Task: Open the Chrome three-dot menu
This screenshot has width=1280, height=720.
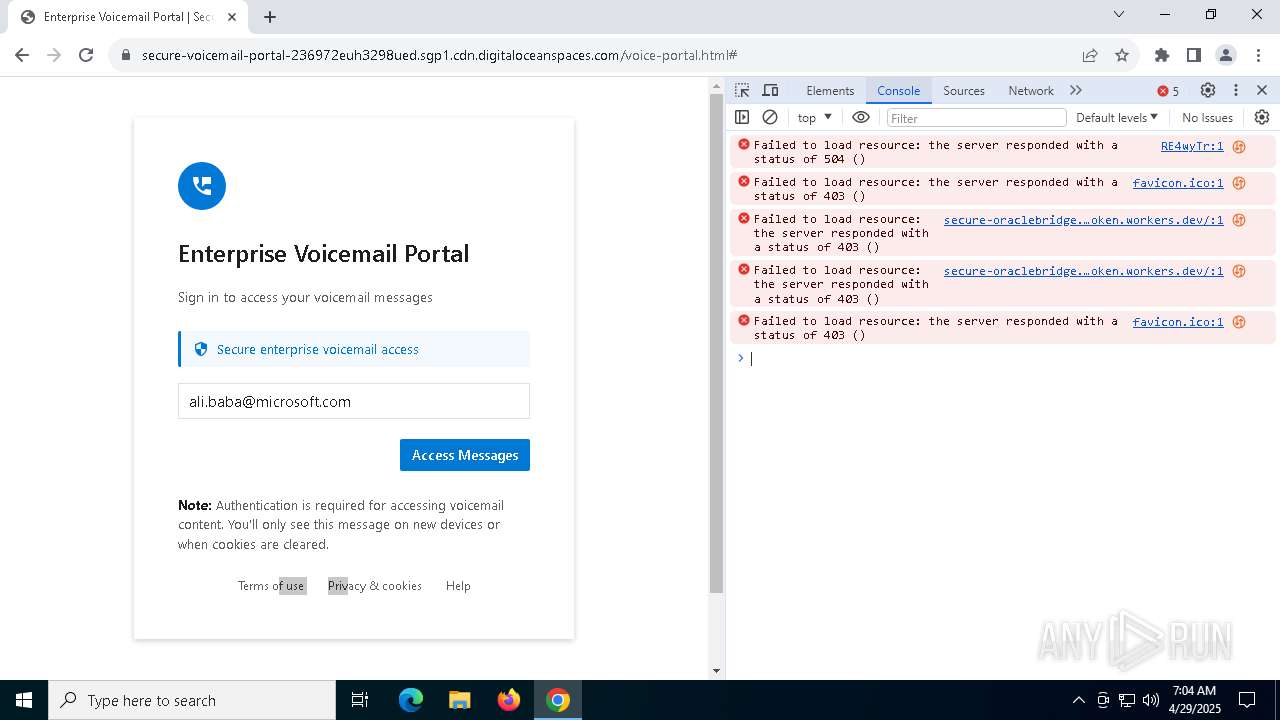Action: (x=1257, y=55)
